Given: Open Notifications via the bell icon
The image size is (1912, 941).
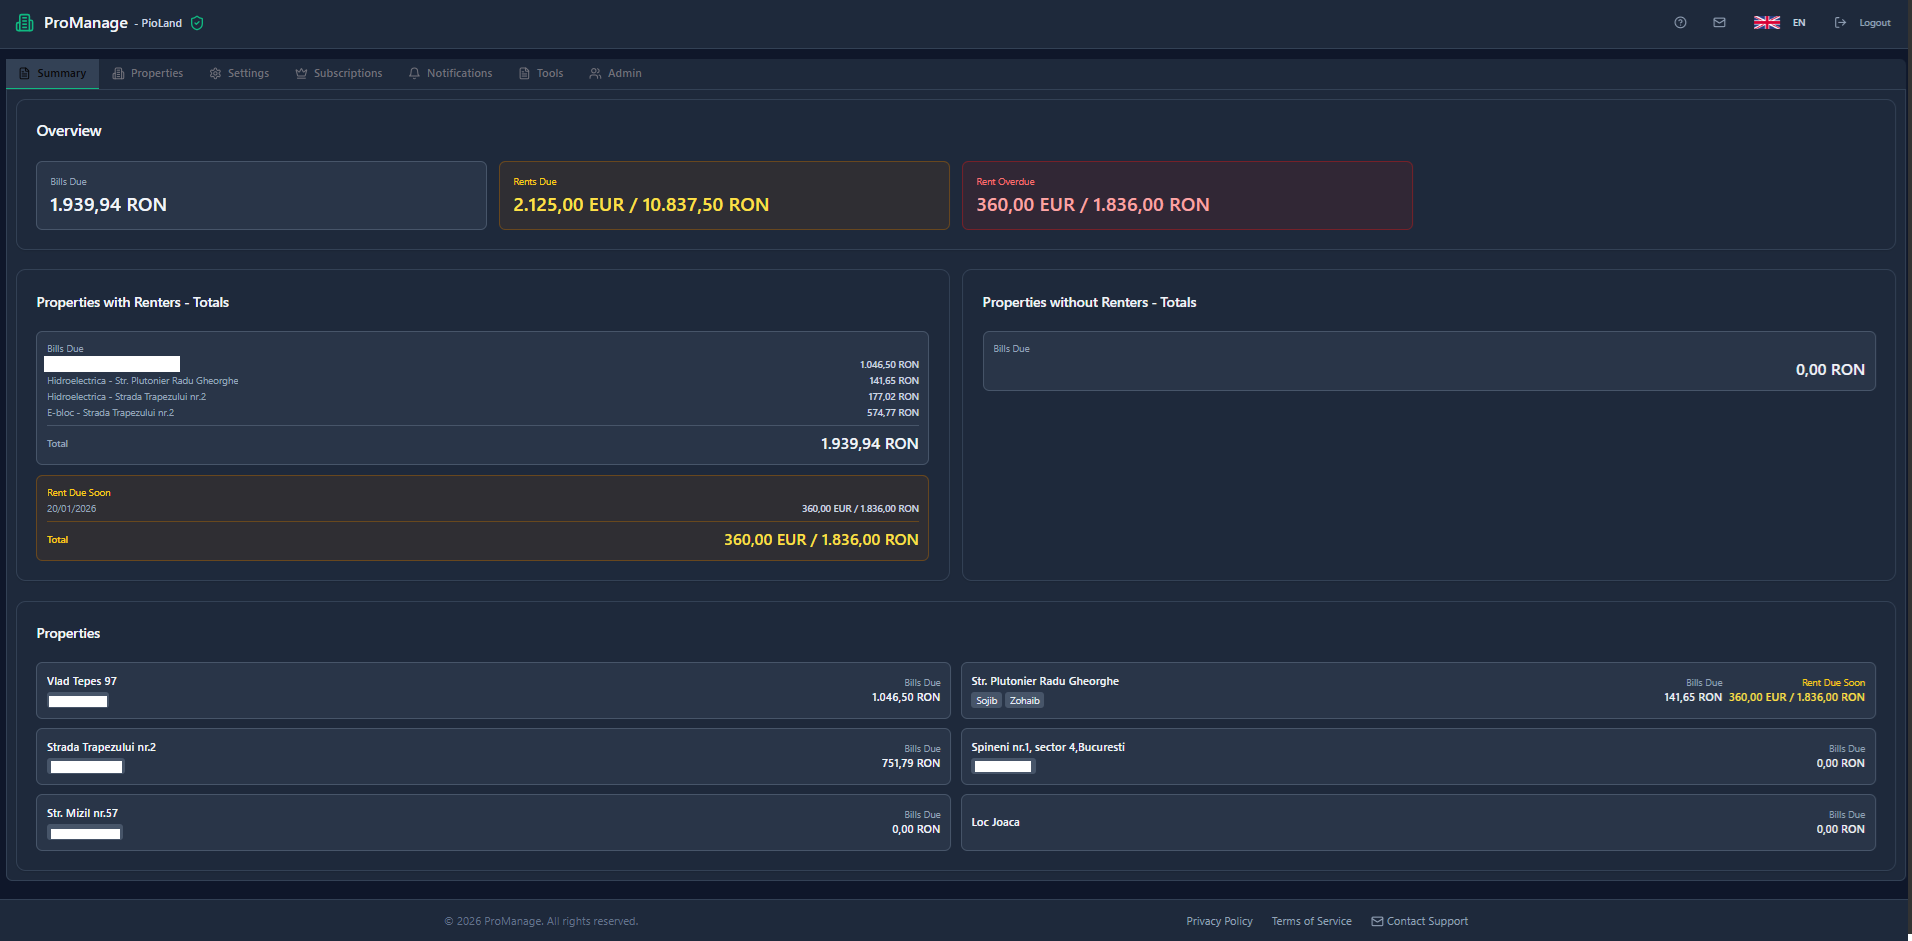Looking at the screenshot, I should [414, 72].
